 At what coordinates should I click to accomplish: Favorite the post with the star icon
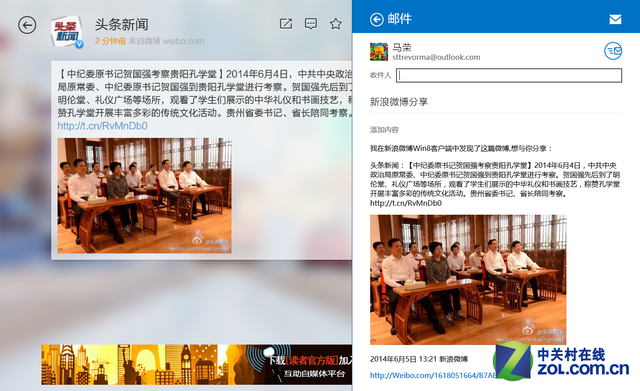pyautogui.click(x=336, y=24)
